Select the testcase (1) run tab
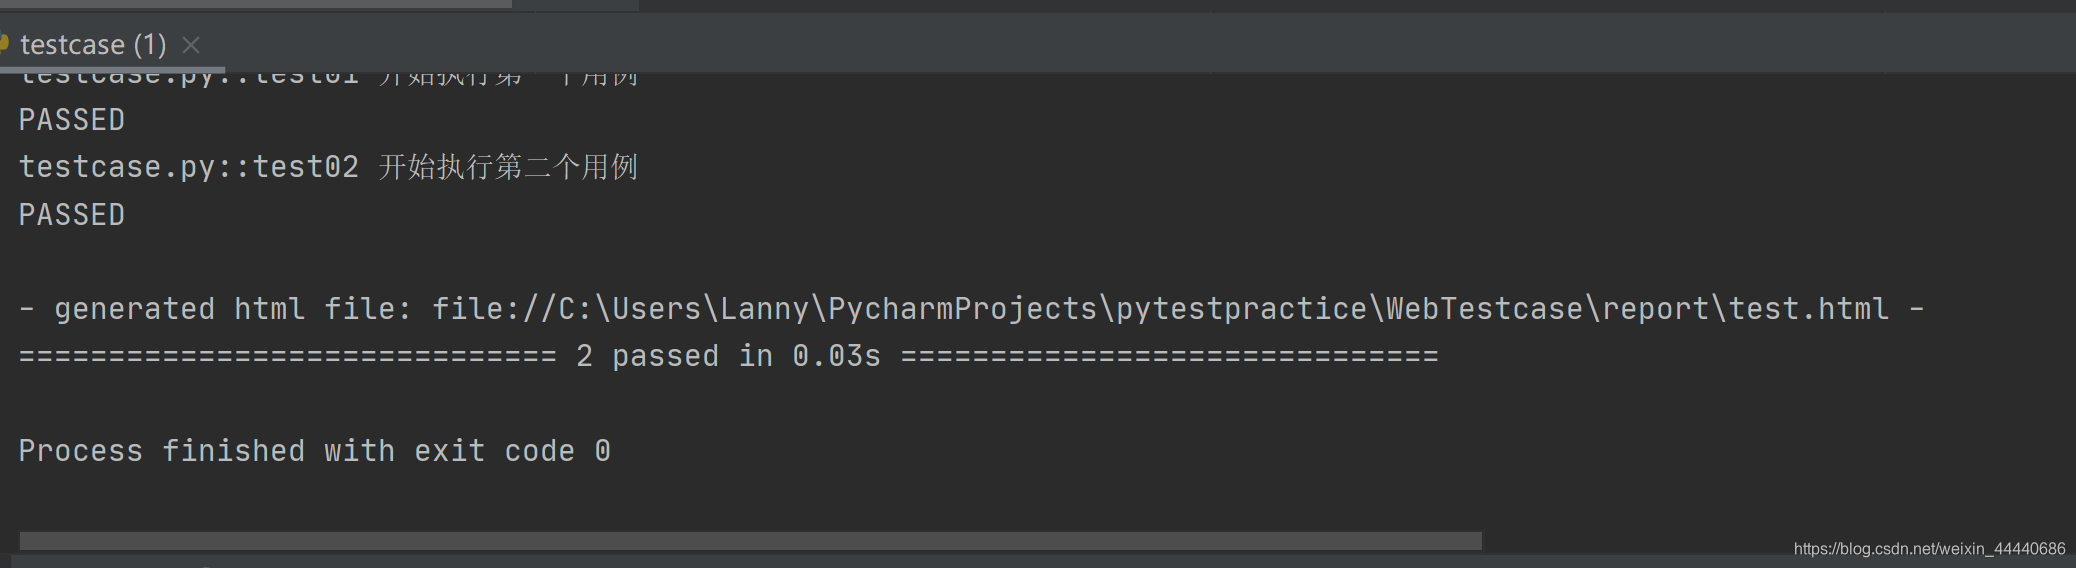 [x=93, y=45]
